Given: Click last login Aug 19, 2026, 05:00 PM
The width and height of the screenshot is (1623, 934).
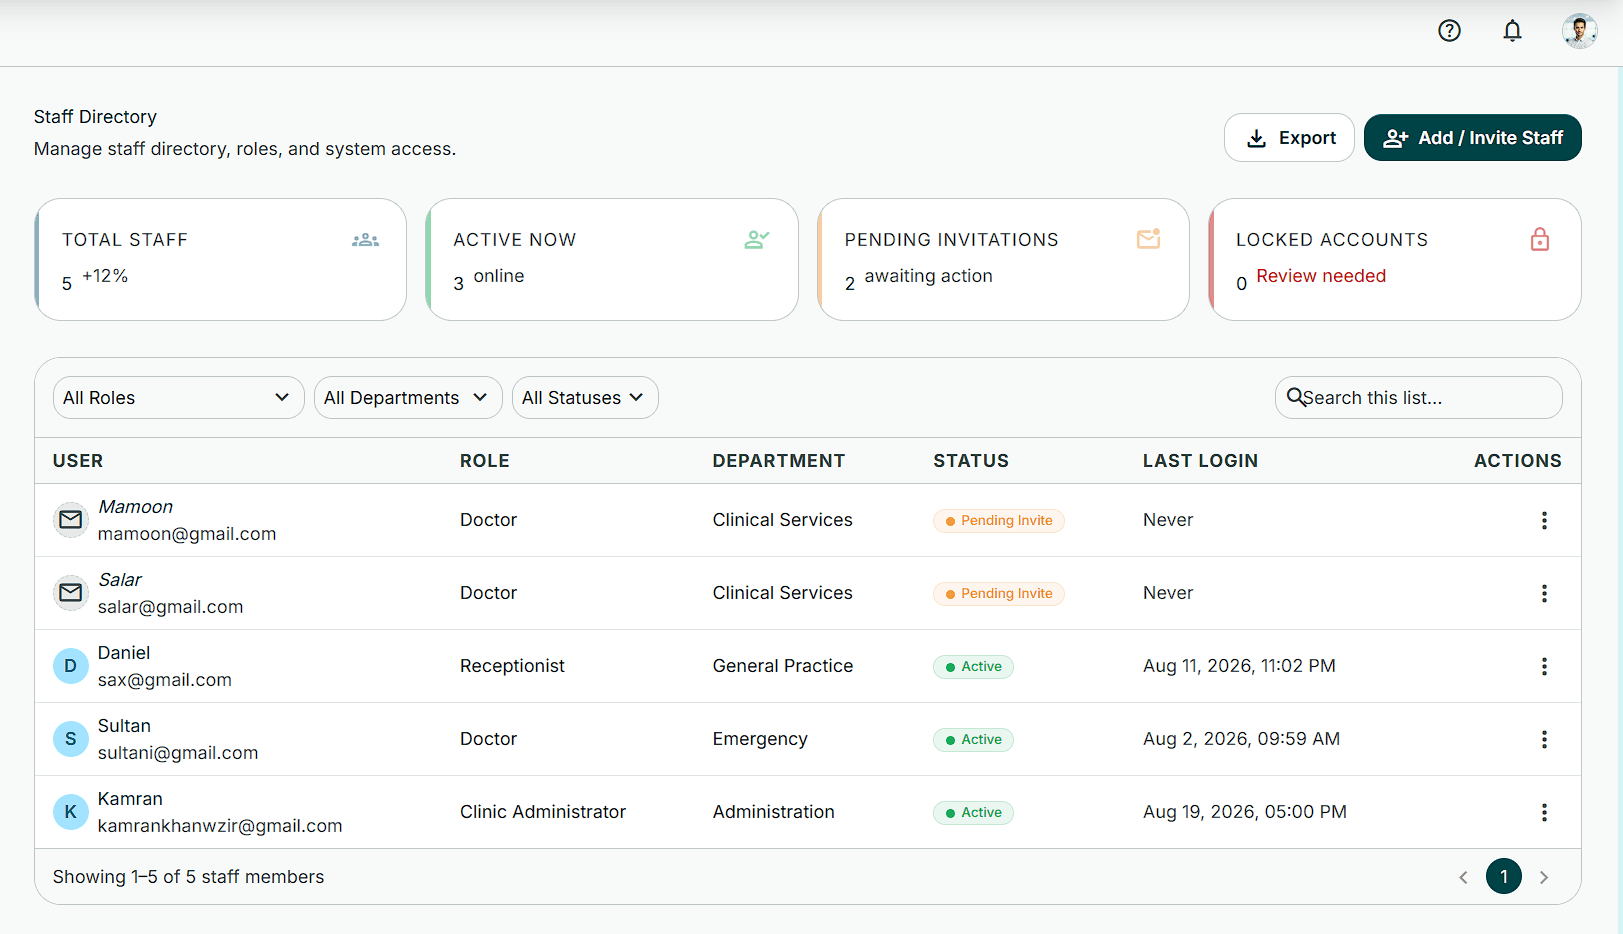Looking at the screenshot, I should (1245, 812).
